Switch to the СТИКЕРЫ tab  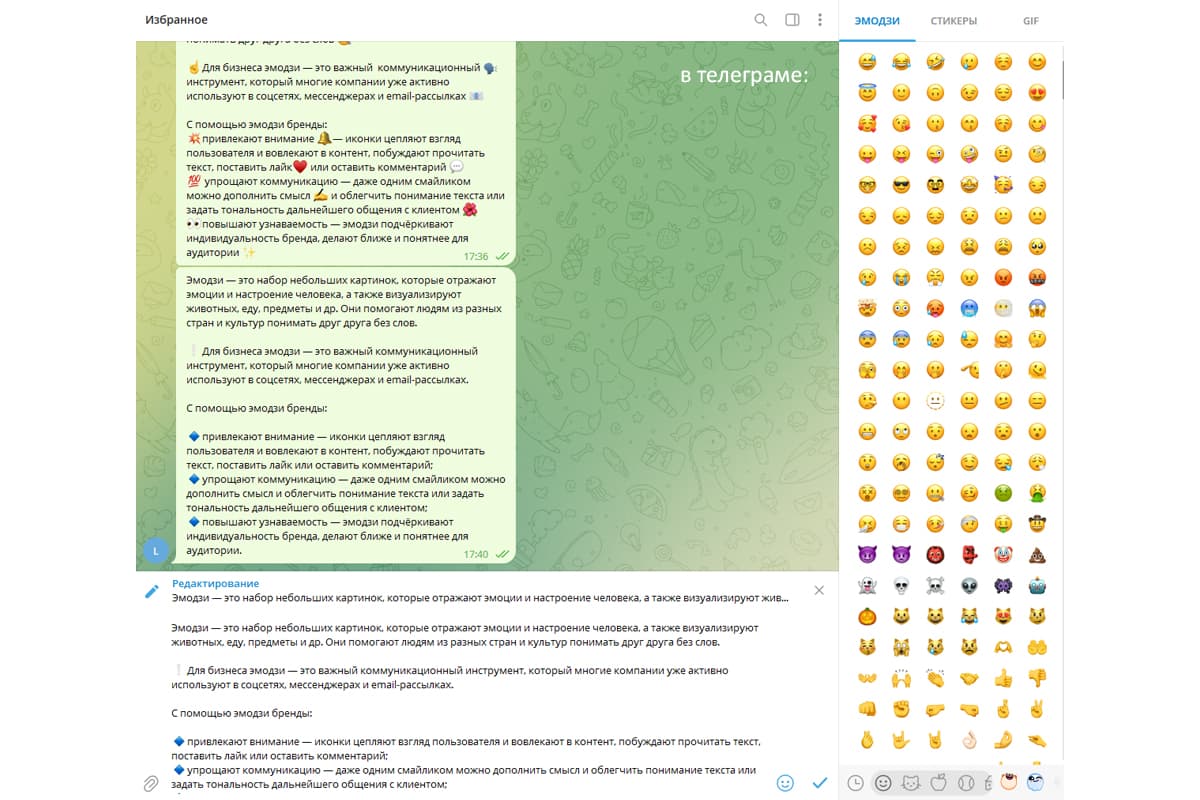tap(954, 20)
